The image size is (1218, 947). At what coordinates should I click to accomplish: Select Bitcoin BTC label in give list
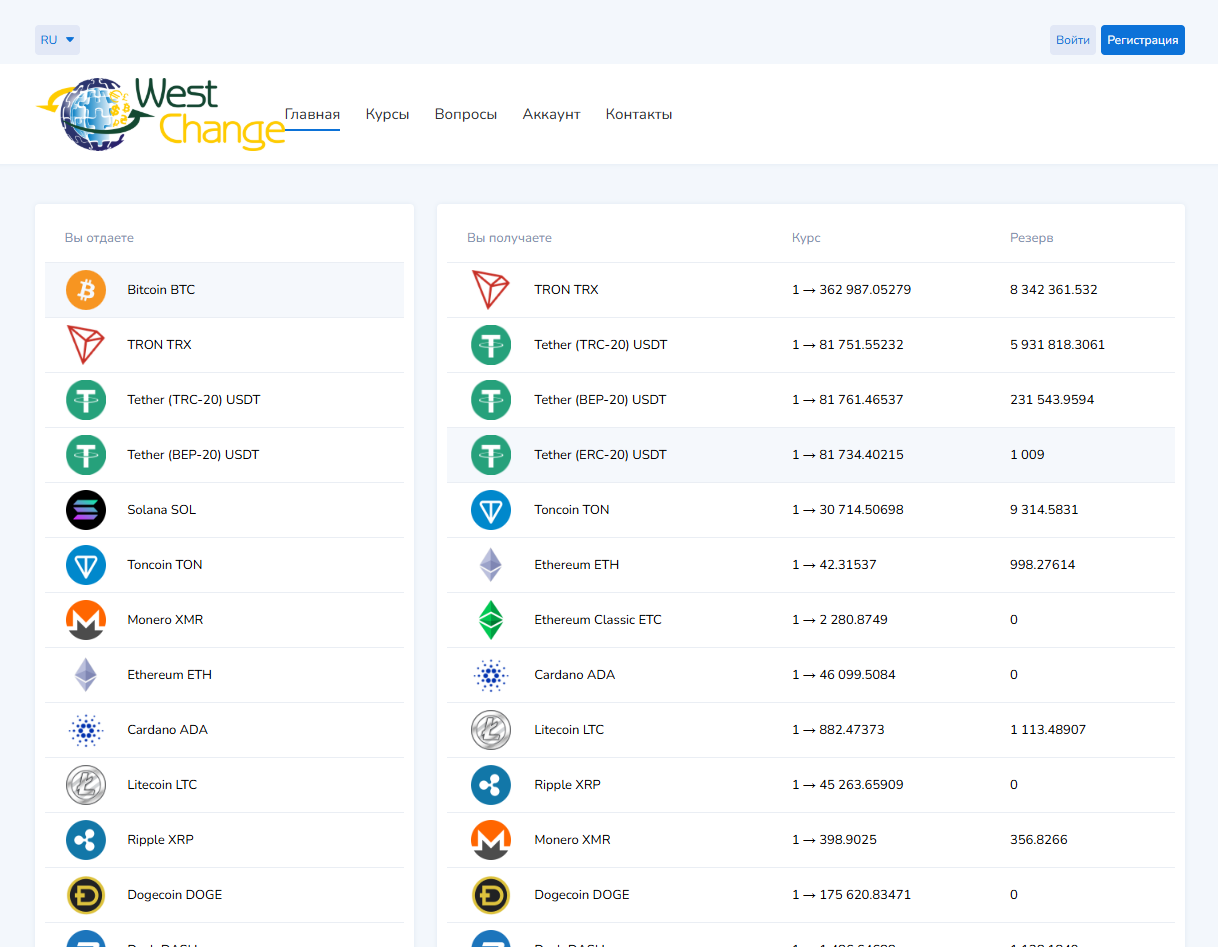[161, 290]
